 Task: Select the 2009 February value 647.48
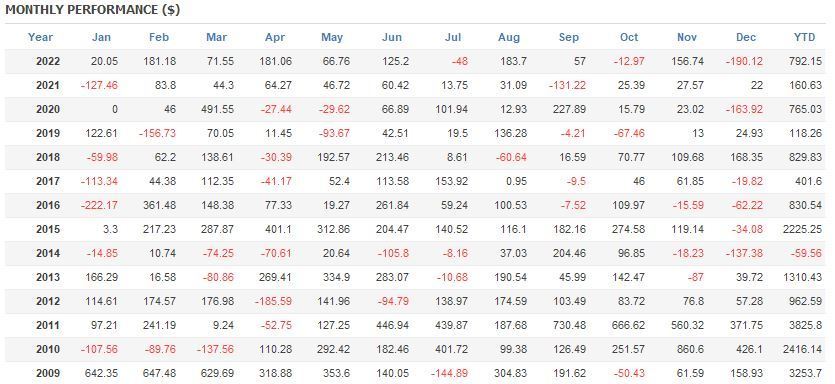[159, 373]
